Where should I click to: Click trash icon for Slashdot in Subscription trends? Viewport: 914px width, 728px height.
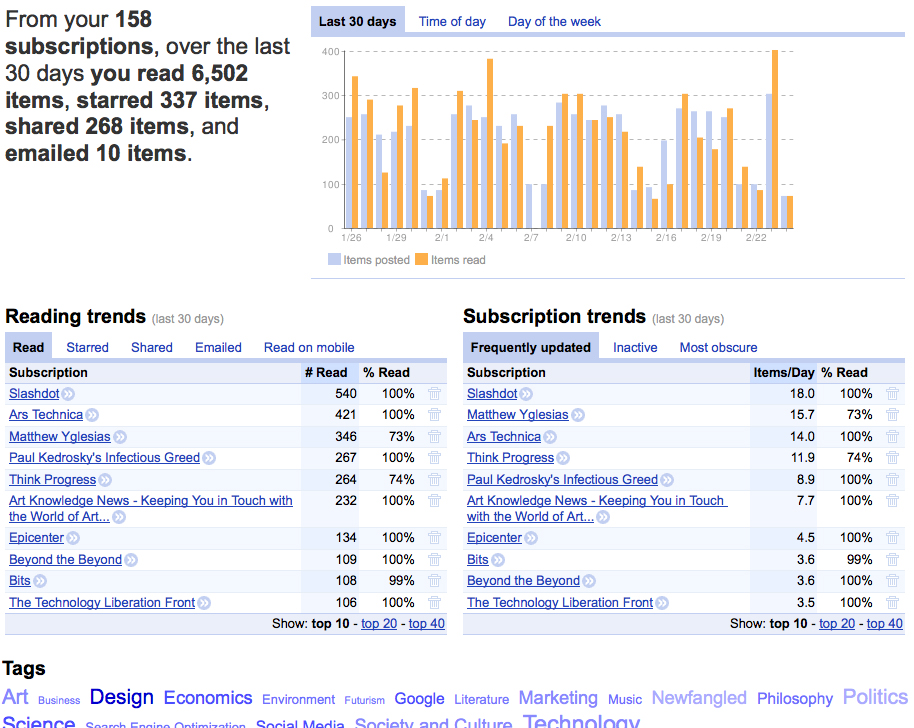click(892, 394)
